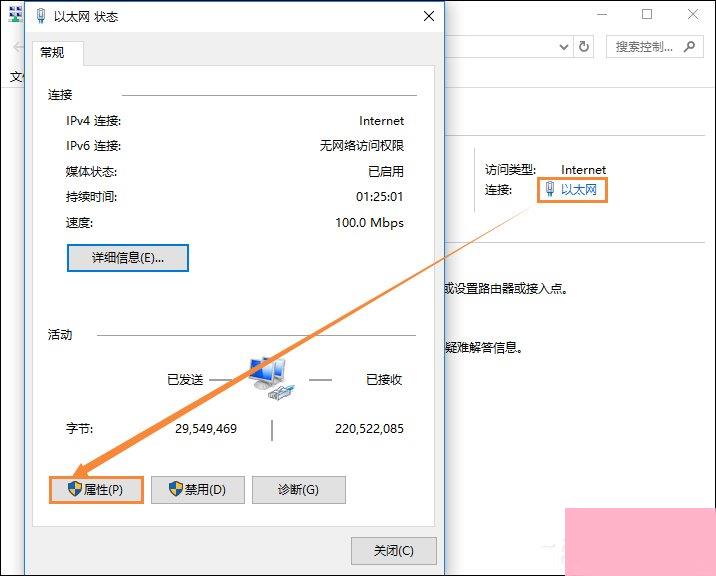Close the background control panel window
Image resolution: width=716 pixels, height=576 pixels.
(693, 15)
